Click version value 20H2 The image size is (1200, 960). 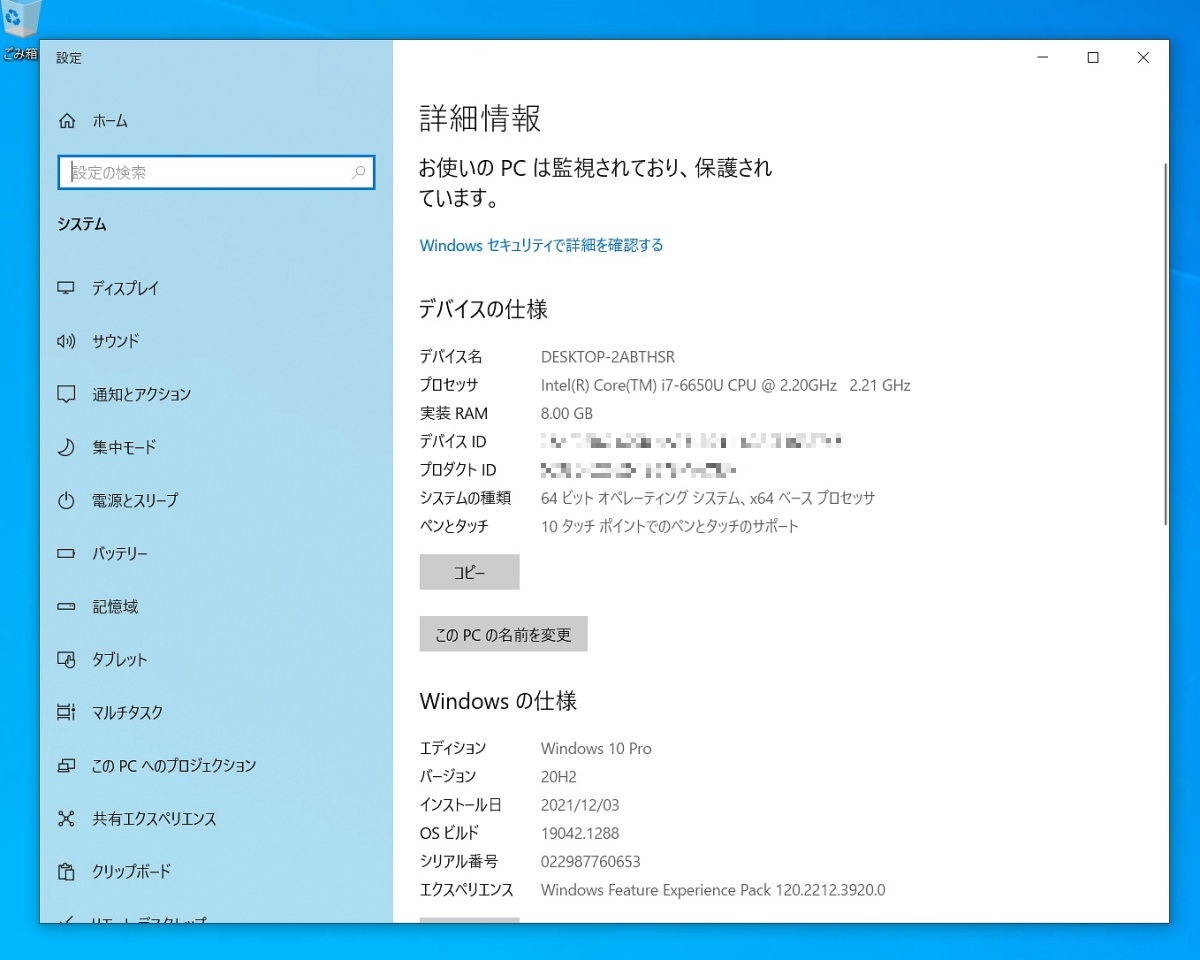558,776
